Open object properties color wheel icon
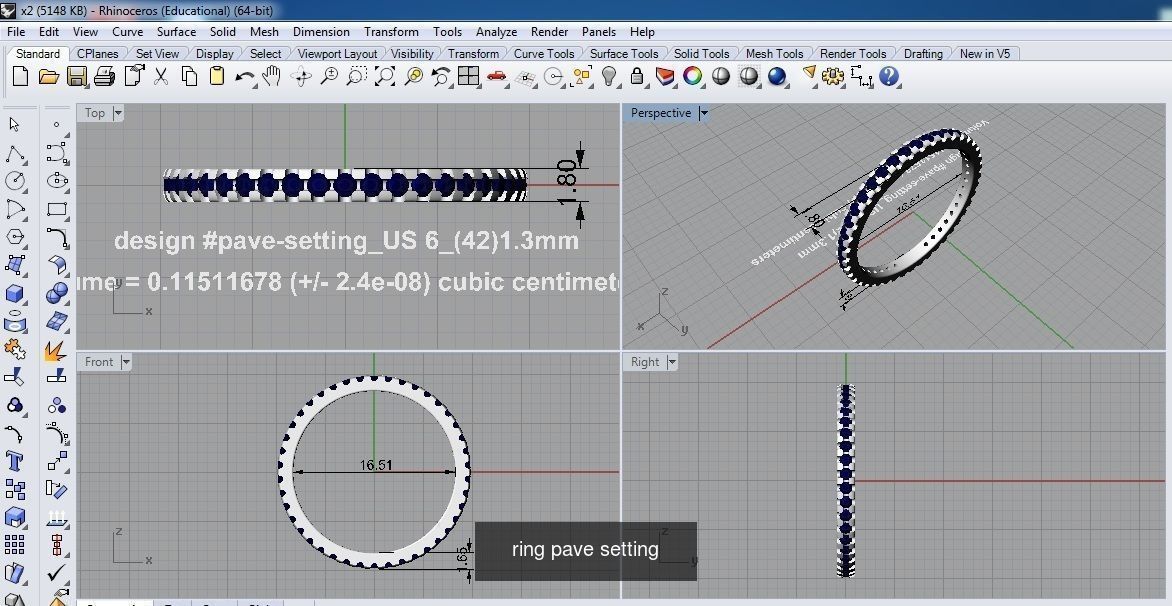The image size is (1172, 606). tap(693, 76)
